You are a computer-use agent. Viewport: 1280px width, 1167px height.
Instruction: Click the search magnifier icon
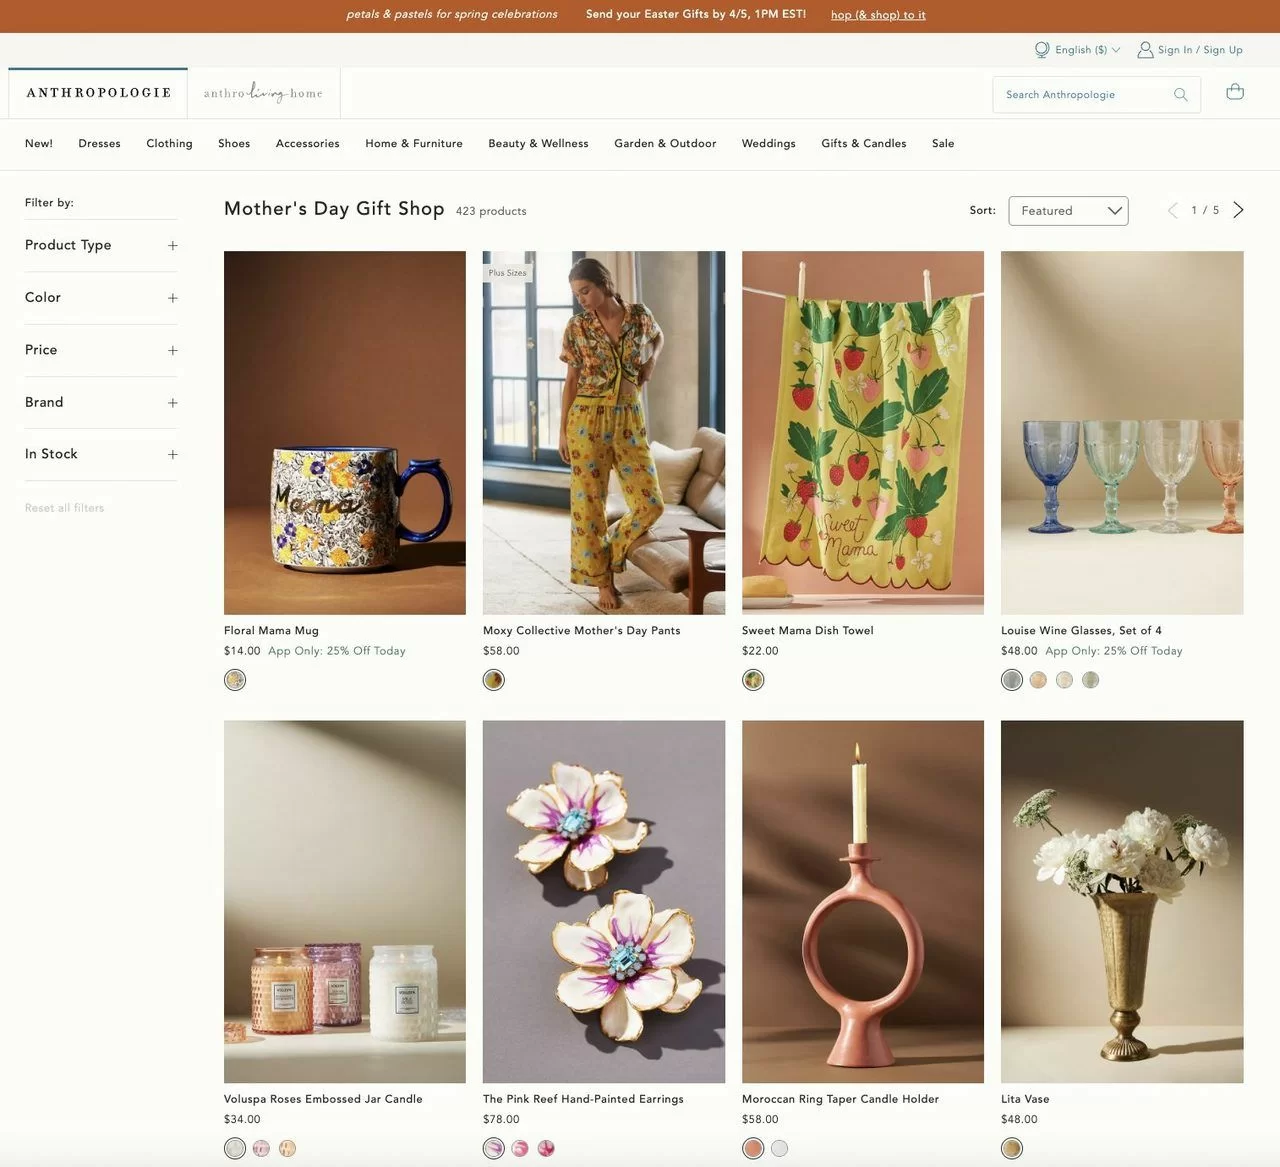1180,95
